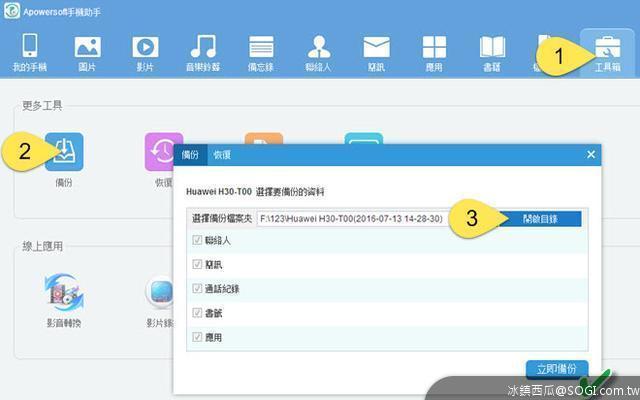Select the 工具箱 toolbox icon
The image size is (640, 400).
(607, 50)
